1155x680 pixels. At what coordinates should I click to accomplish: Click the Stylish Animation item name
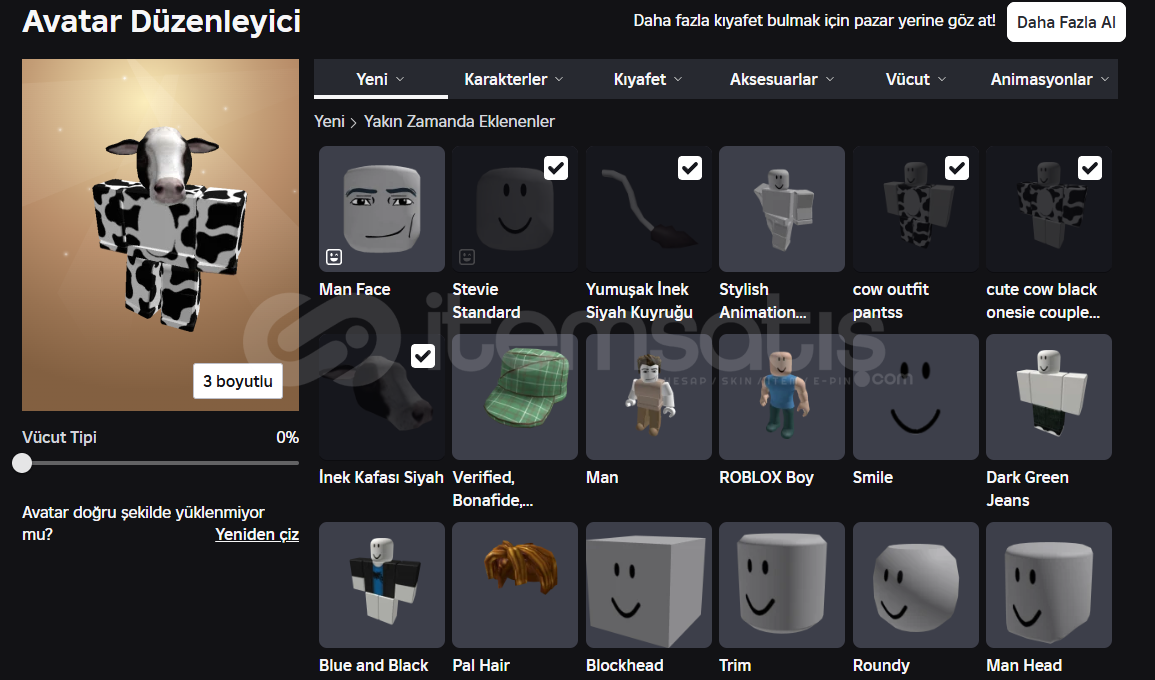(x=762, y=301)
